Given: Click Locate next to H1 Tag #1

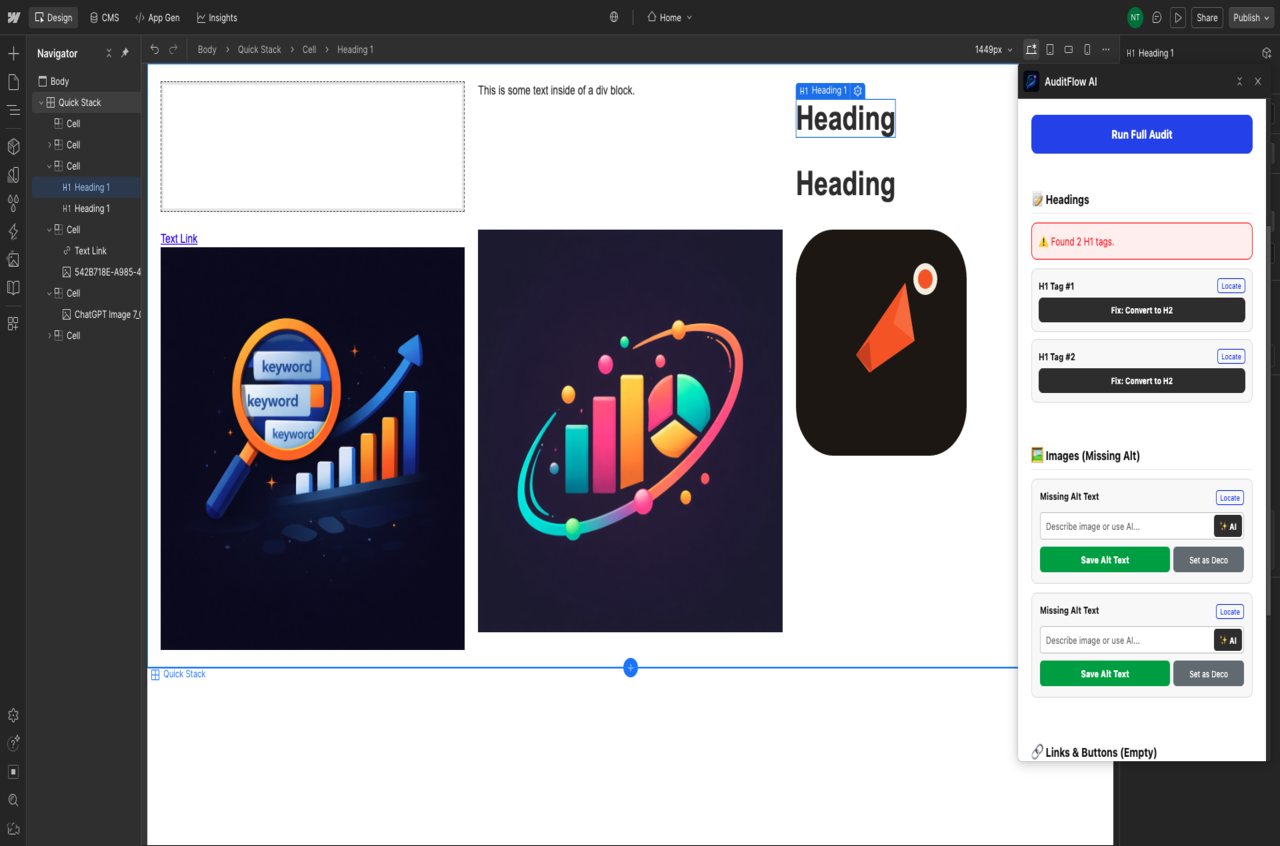Looking at the screenshot, I should [1230, 286].
